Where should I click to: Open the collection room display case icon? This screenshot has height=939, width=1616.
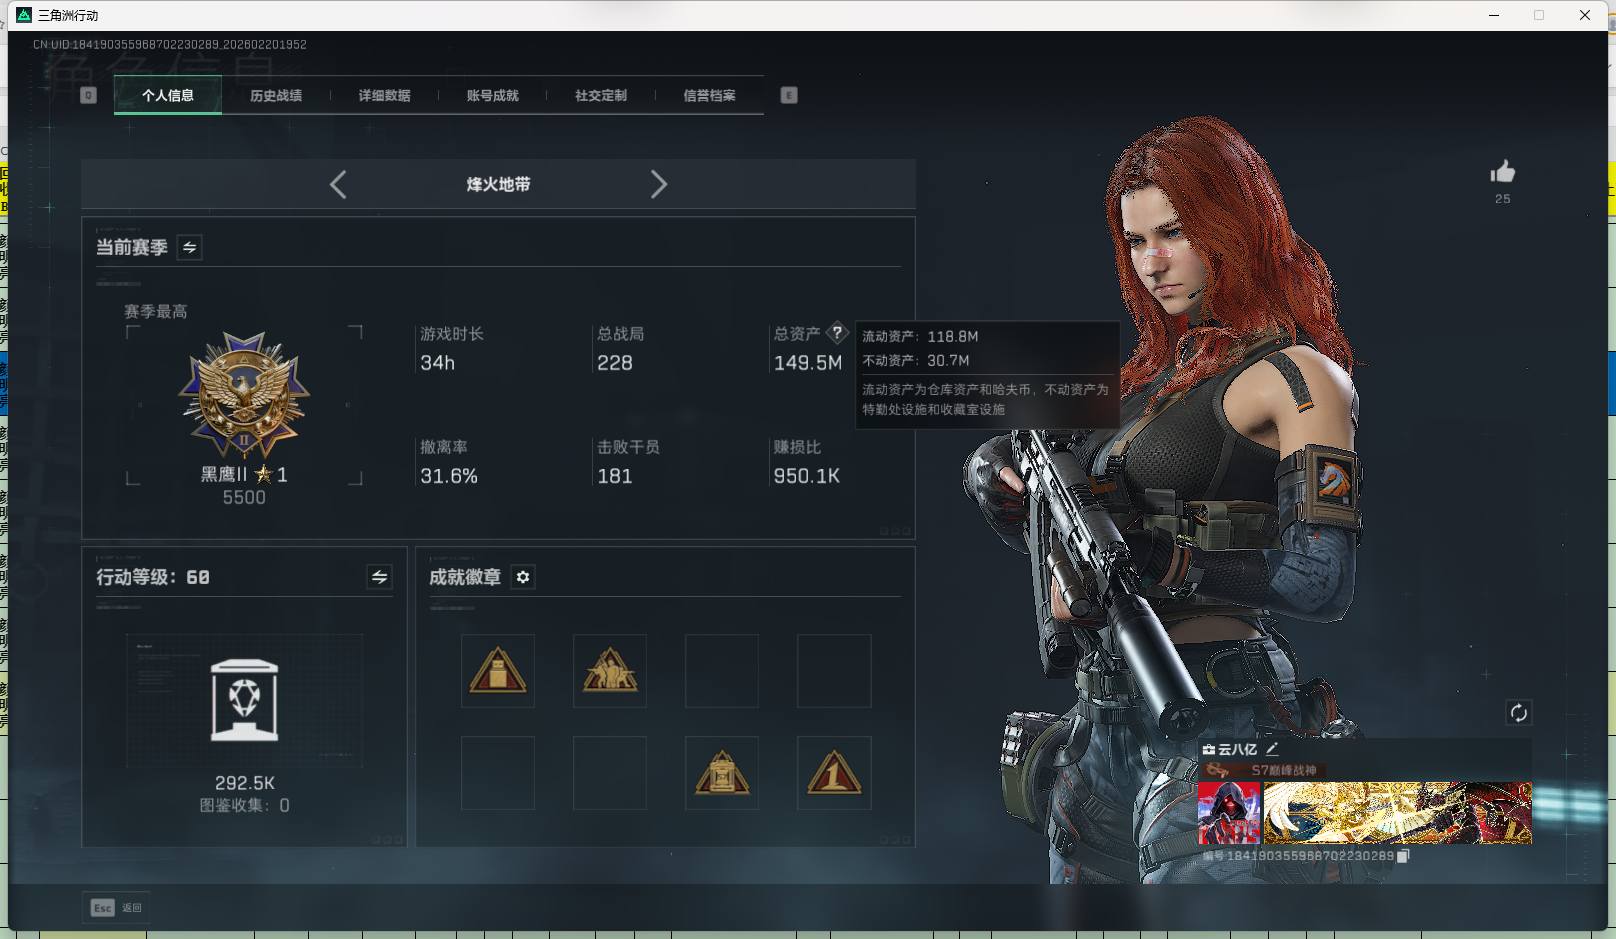tap(245, 700)
